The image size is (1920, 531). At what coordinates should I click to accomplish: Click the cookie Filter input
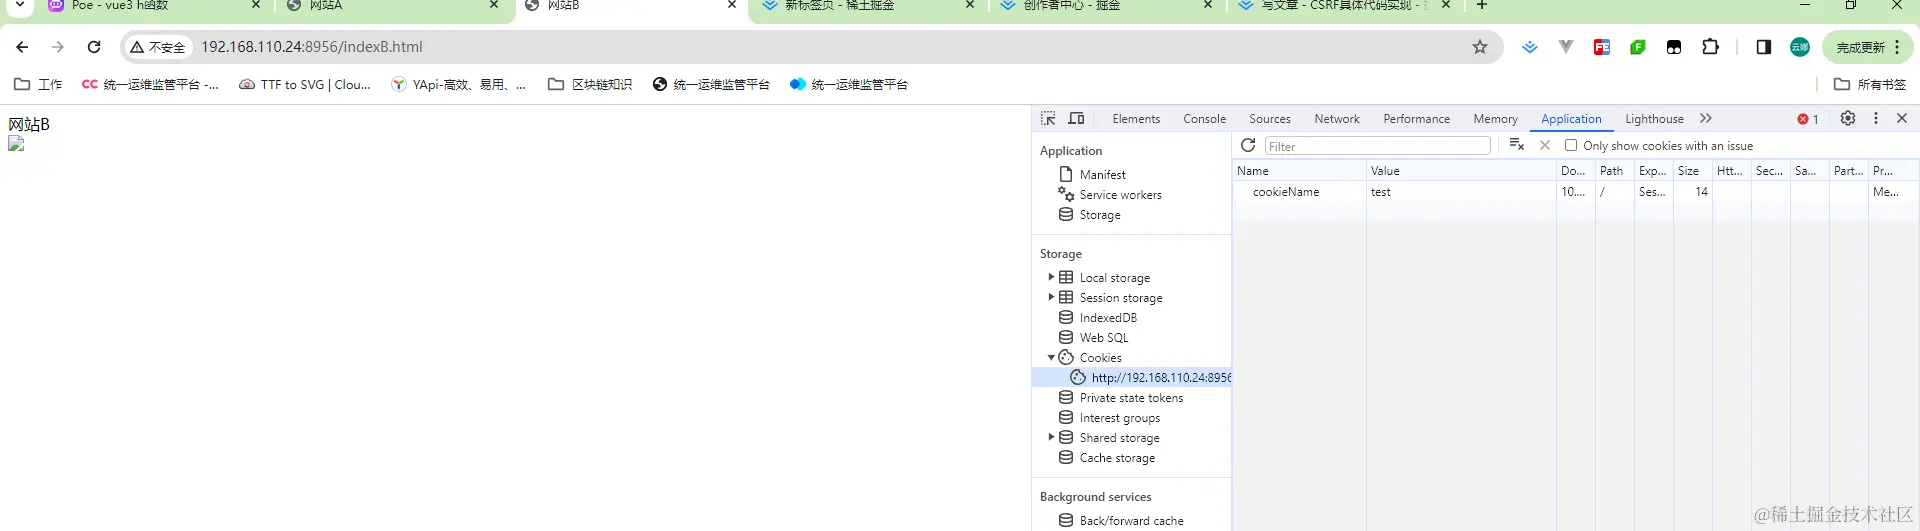[1377, 146]
